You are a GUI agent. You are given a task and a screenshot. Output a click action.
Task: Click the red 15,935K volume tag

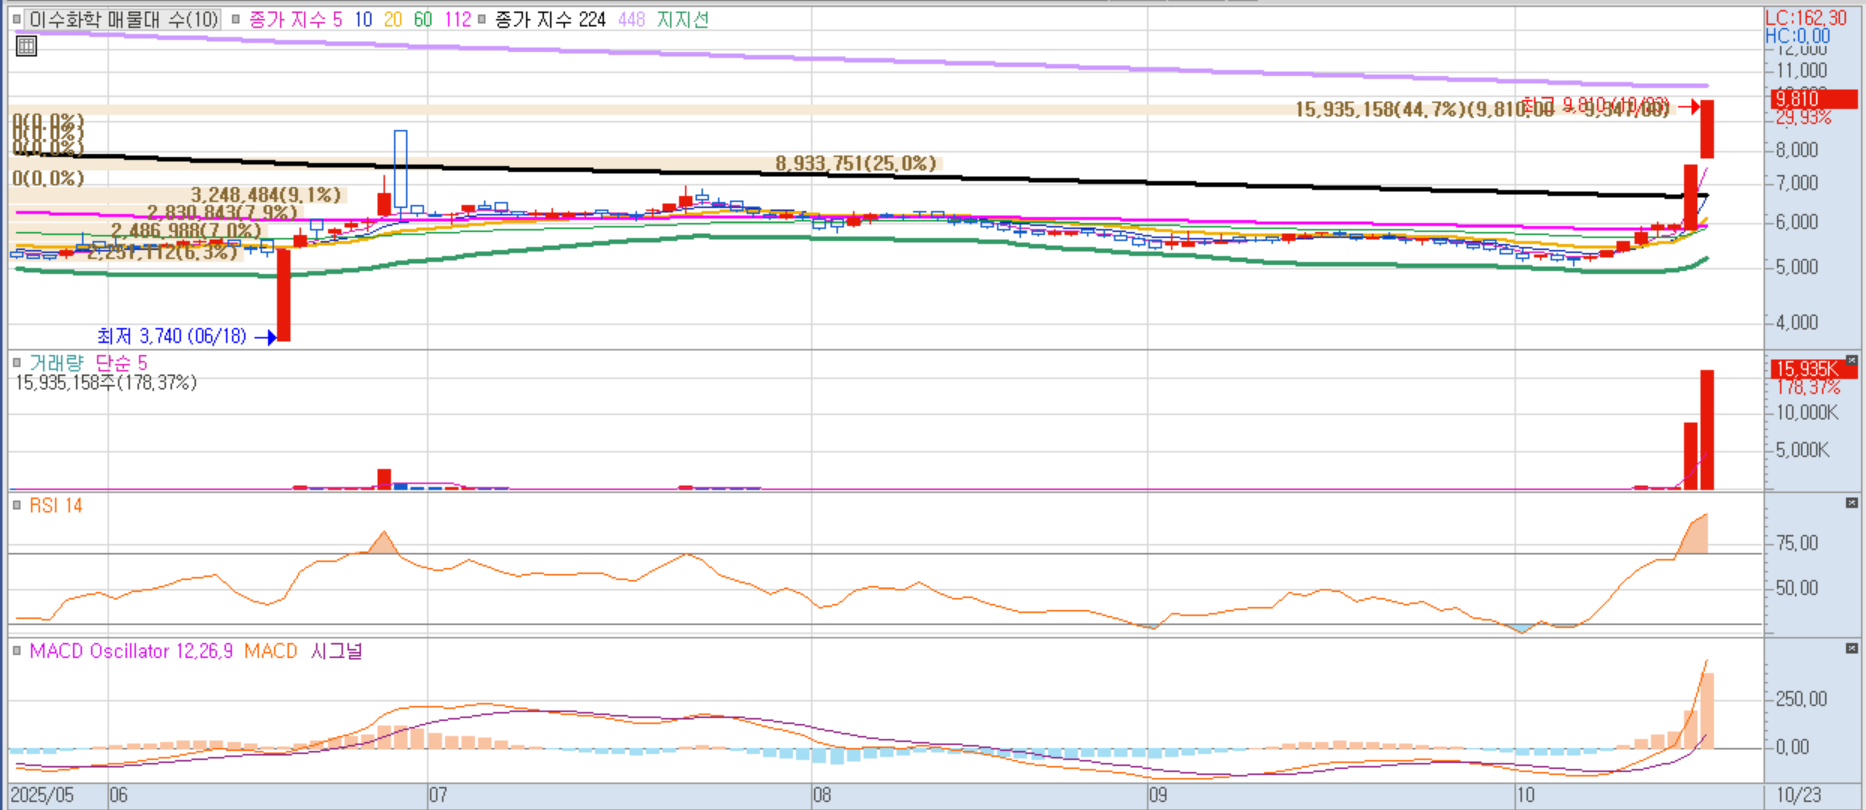[x=1814, y=369]
